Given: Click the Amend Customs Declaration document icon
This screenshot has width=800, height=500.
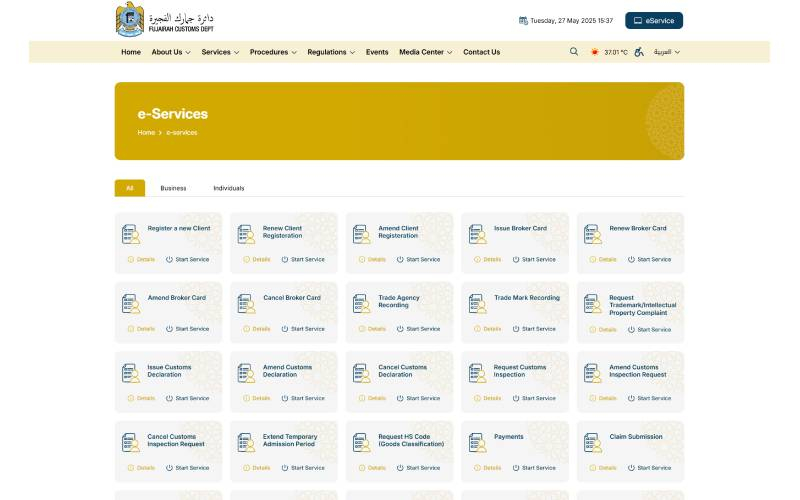Looking at the screenshot, I should [246, 373].
